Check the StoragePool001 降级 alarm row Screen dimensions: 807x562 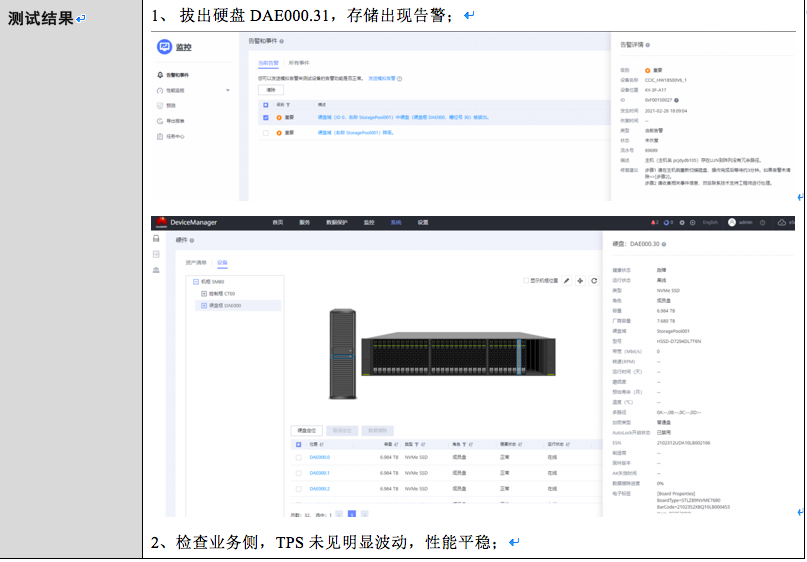pos(266,133)
